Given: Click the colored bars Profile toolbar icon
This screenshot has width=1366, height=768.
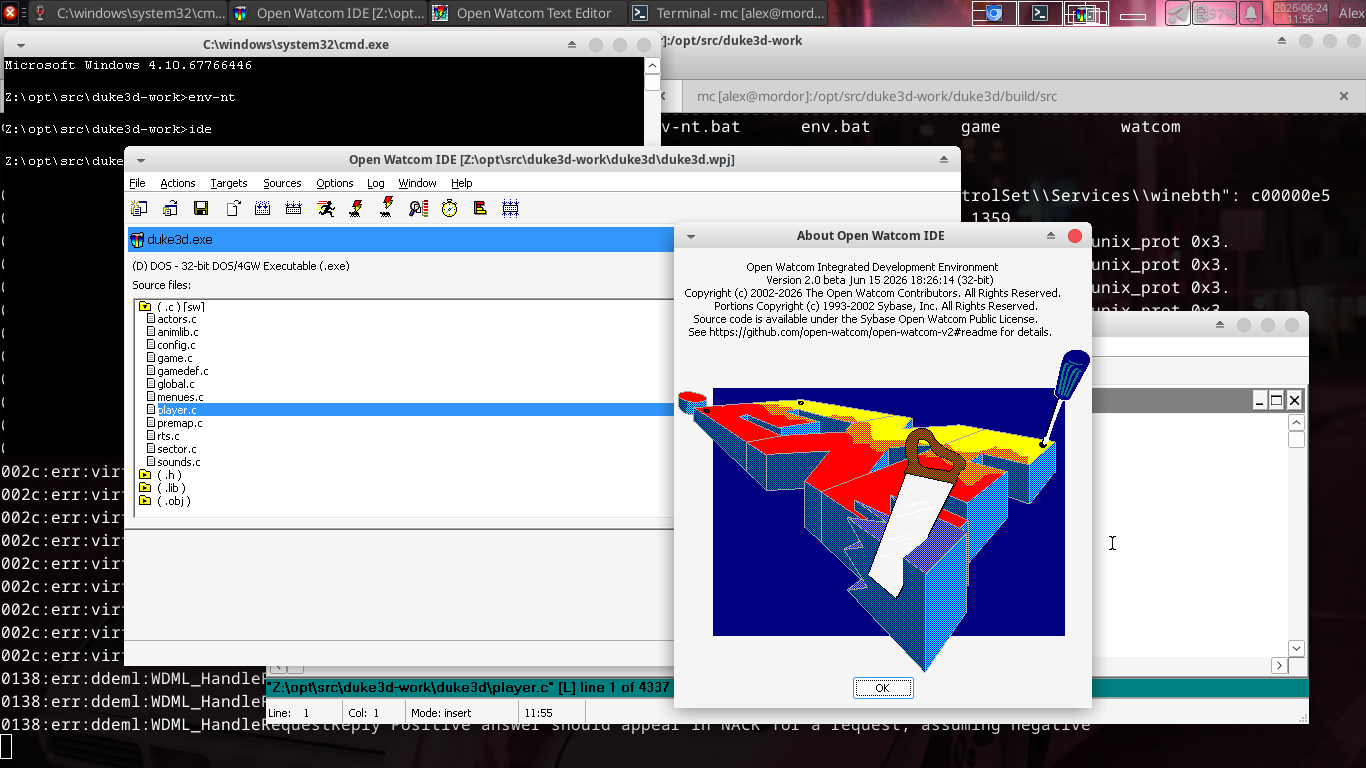Looking at the screenshot, I should click(480, 208).
